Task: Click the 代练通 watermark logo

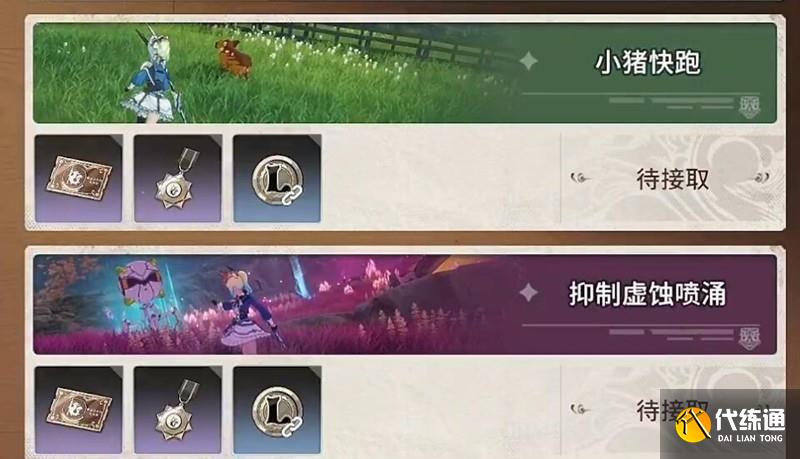Action: click(x=729, y=425)
